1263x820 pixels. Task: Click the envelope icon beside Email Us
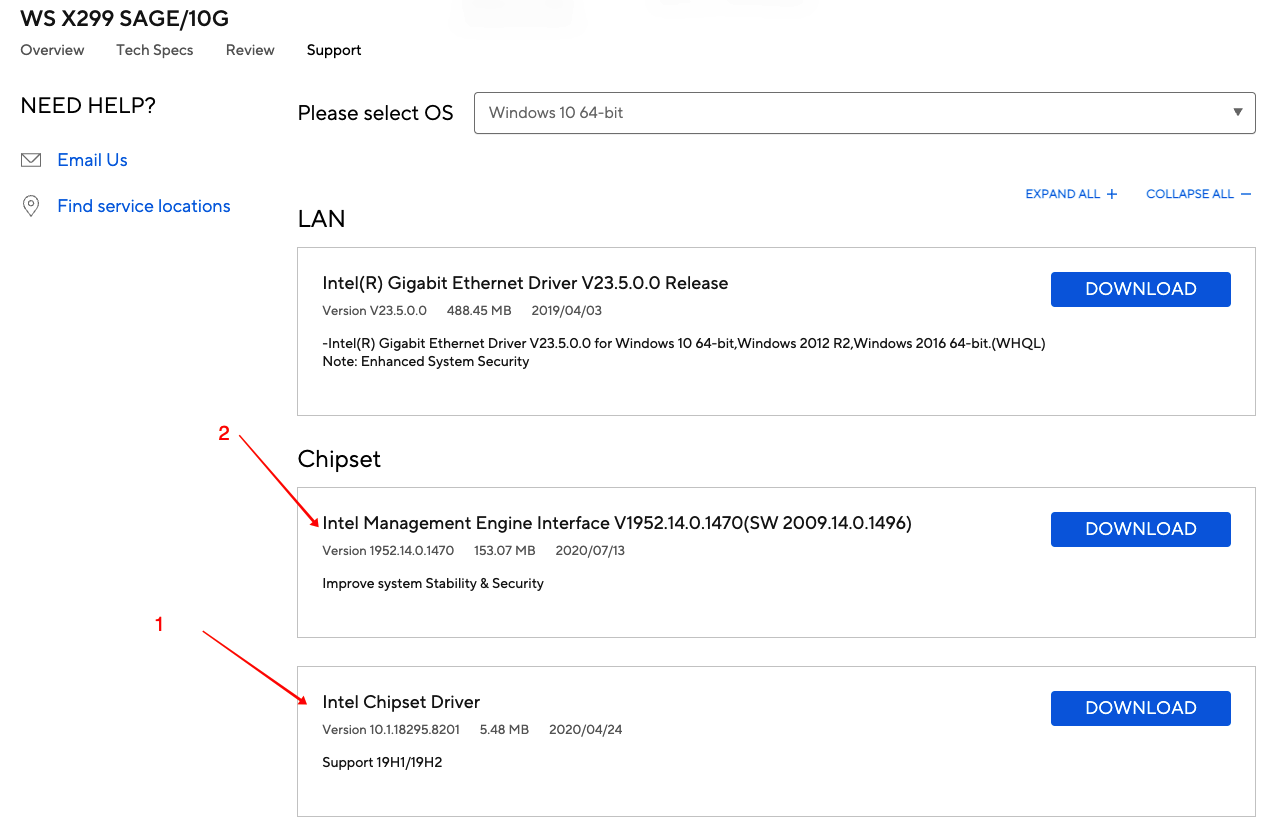pos(31,160)
